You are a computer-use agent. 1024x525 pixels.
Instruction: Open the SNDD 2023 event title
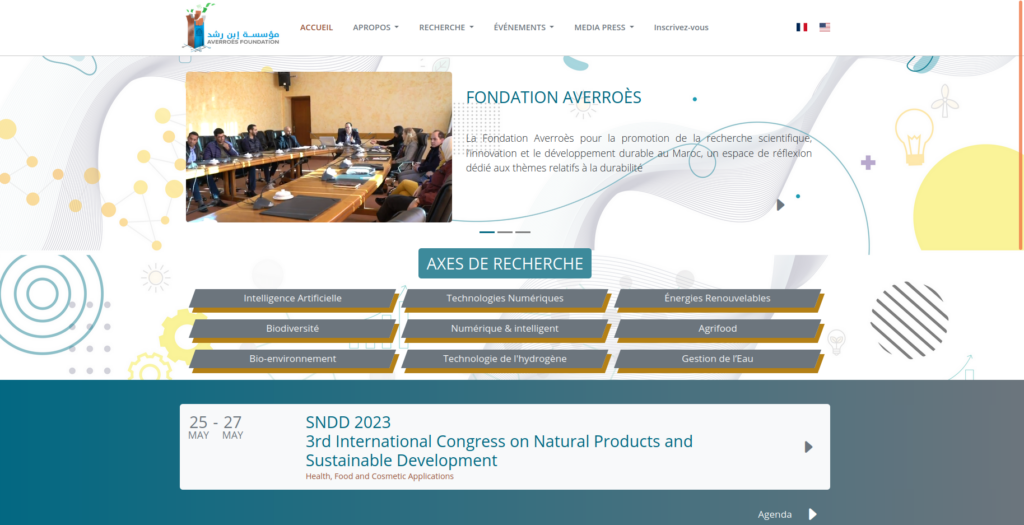pyautogui.click(x=348, y=422)
